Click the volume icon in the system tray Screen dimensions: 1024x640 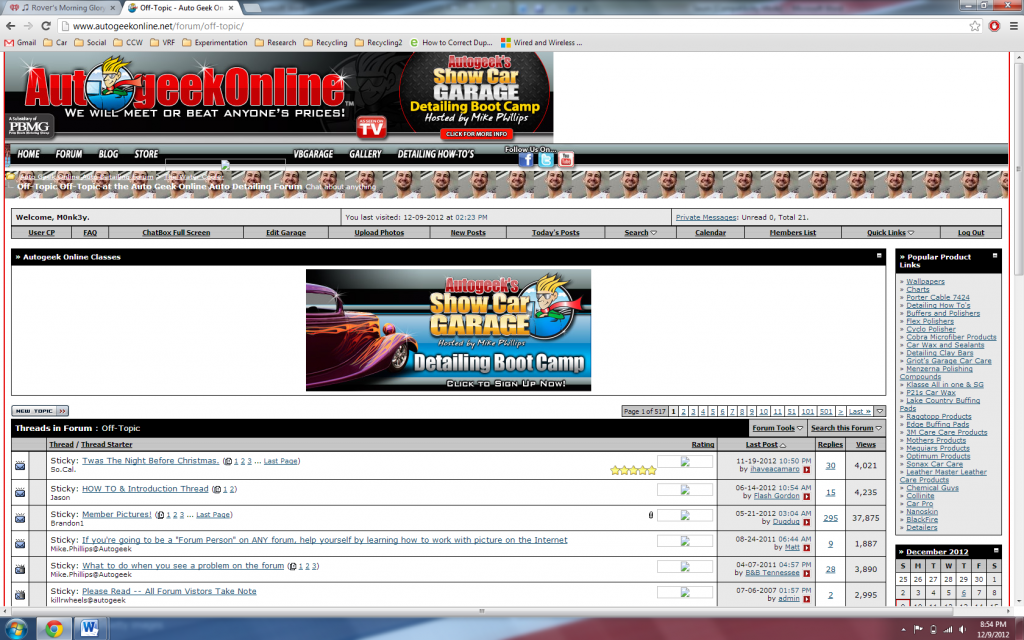[962, 630]
